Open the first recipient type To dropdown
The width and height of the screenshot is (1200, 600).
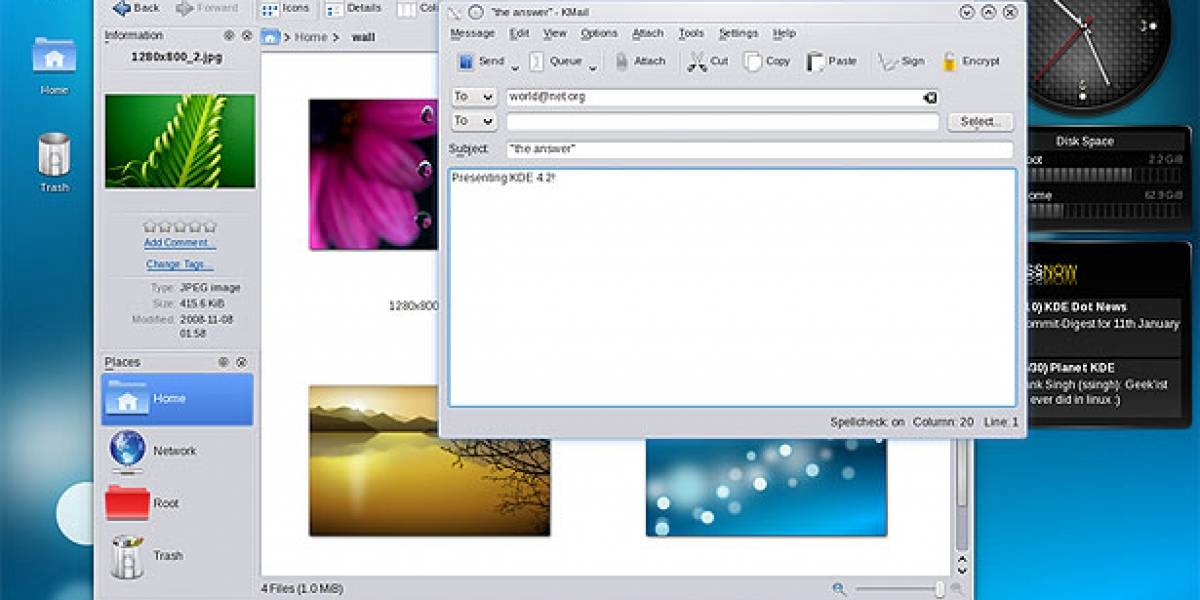(x=474, y=97)
